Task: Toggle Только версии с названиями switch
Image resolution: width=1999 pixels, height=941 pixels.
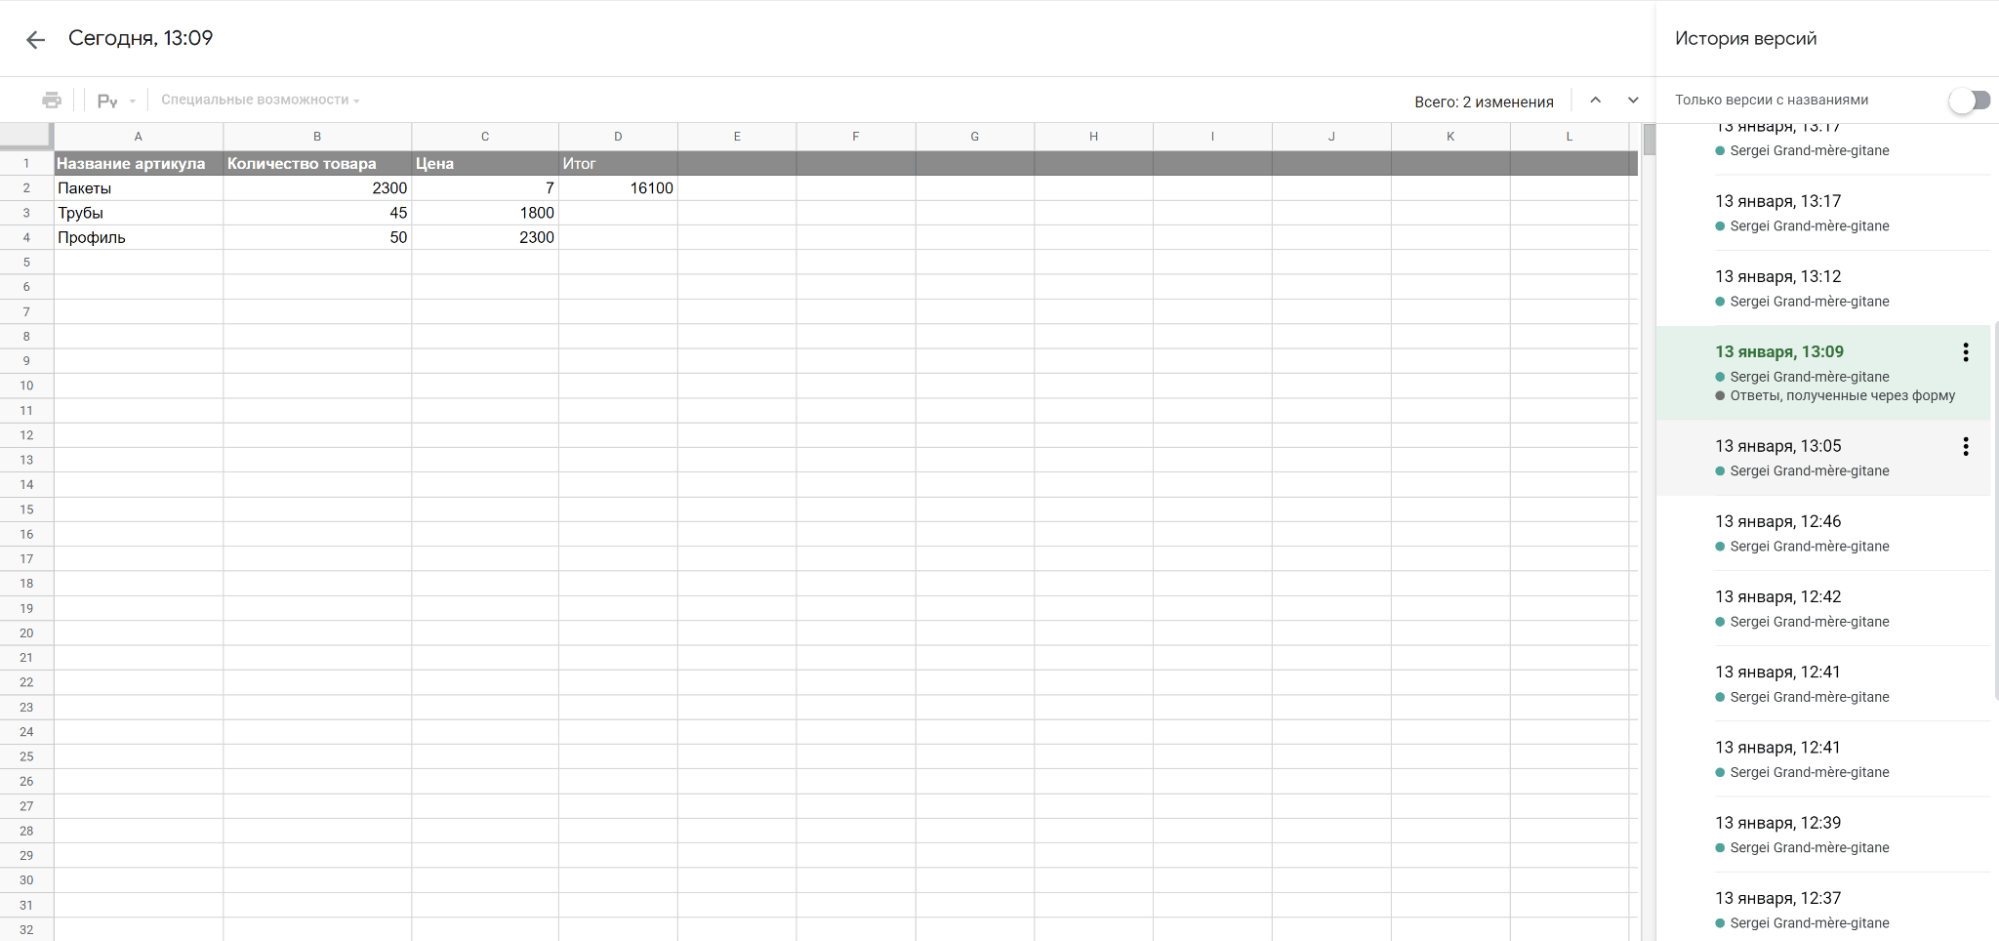Action: coord(1969,100)
